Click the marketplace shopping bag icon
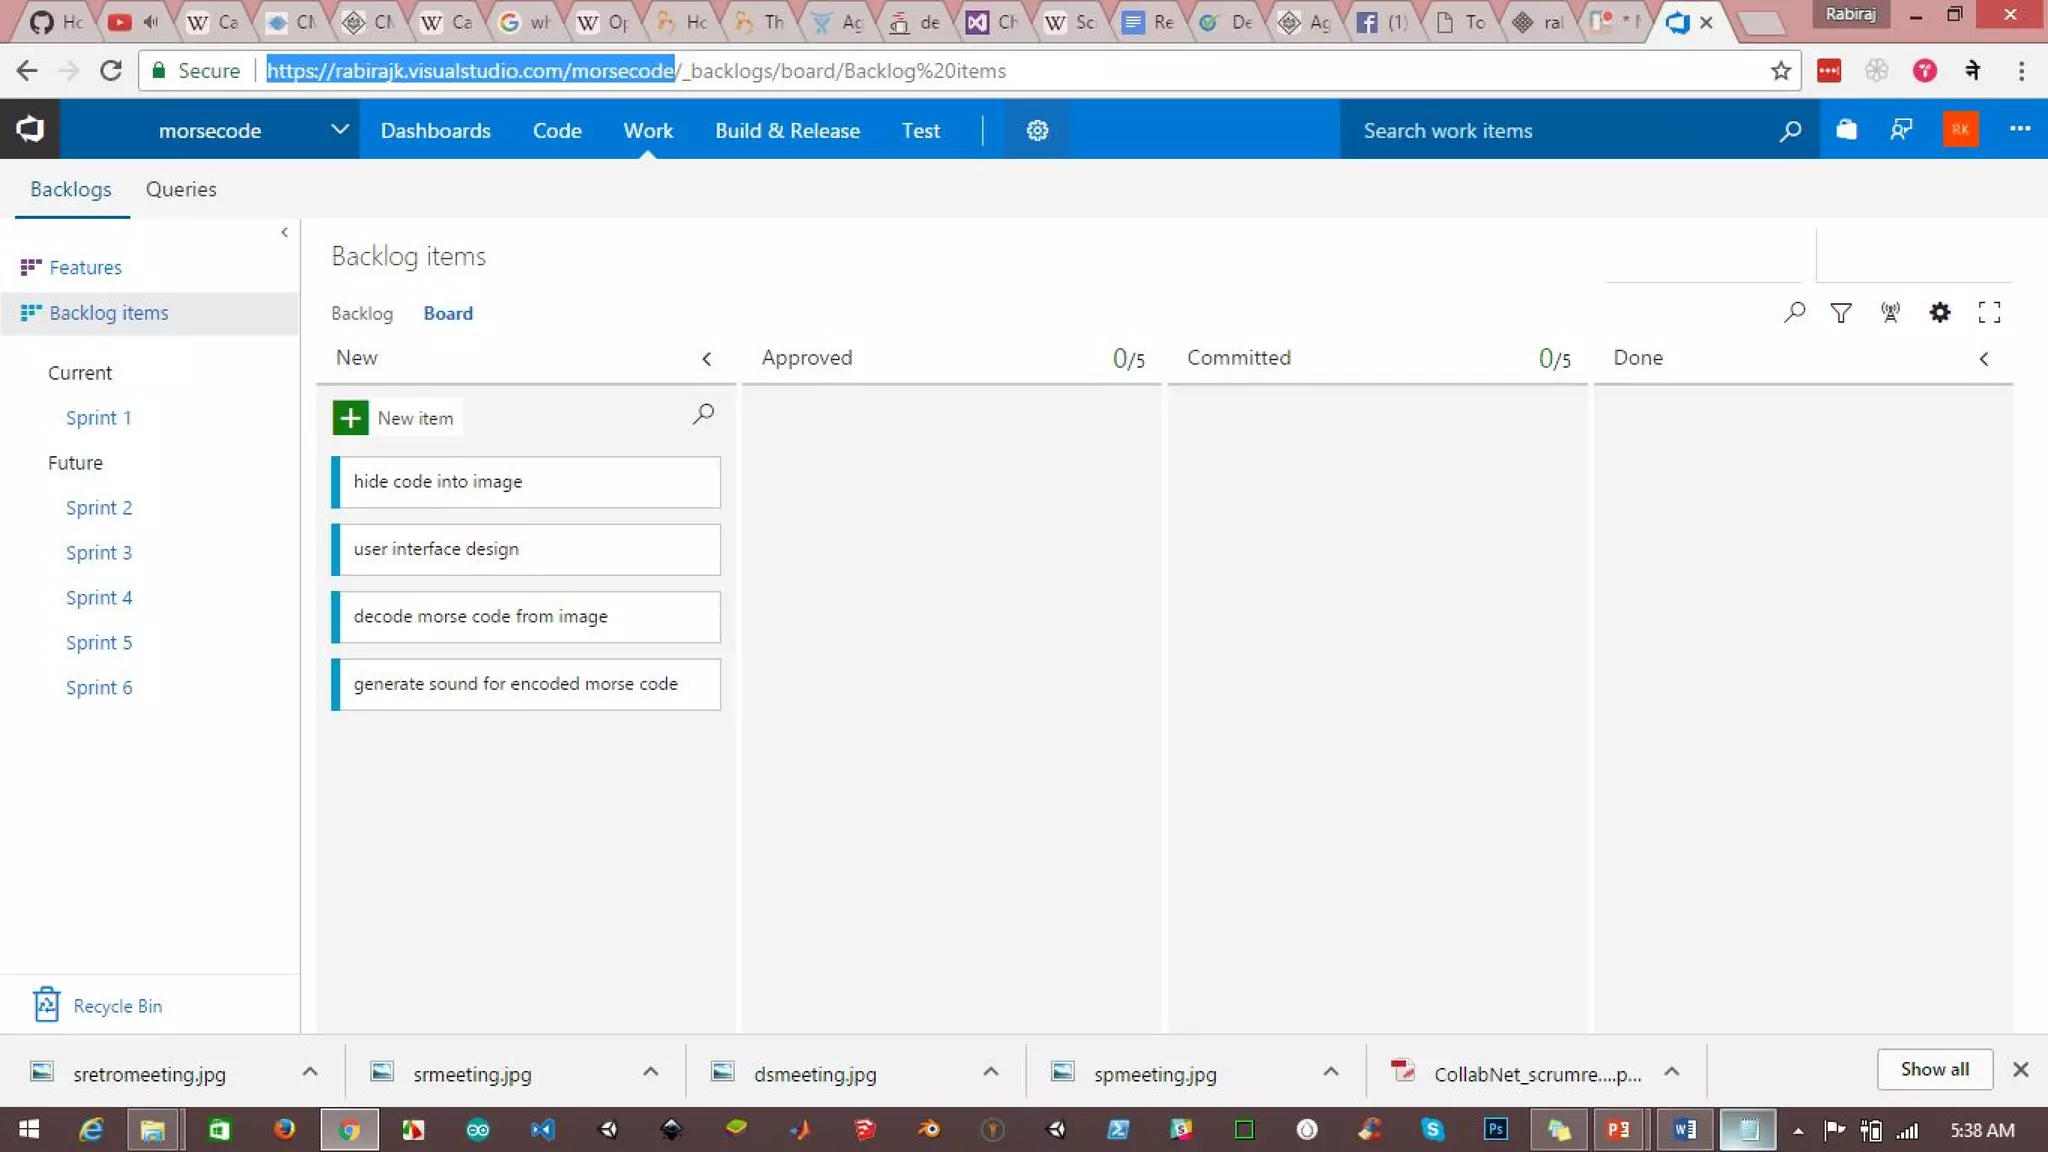Viewport: 2048px width, 1152px height. click(x=1846, y=130)
